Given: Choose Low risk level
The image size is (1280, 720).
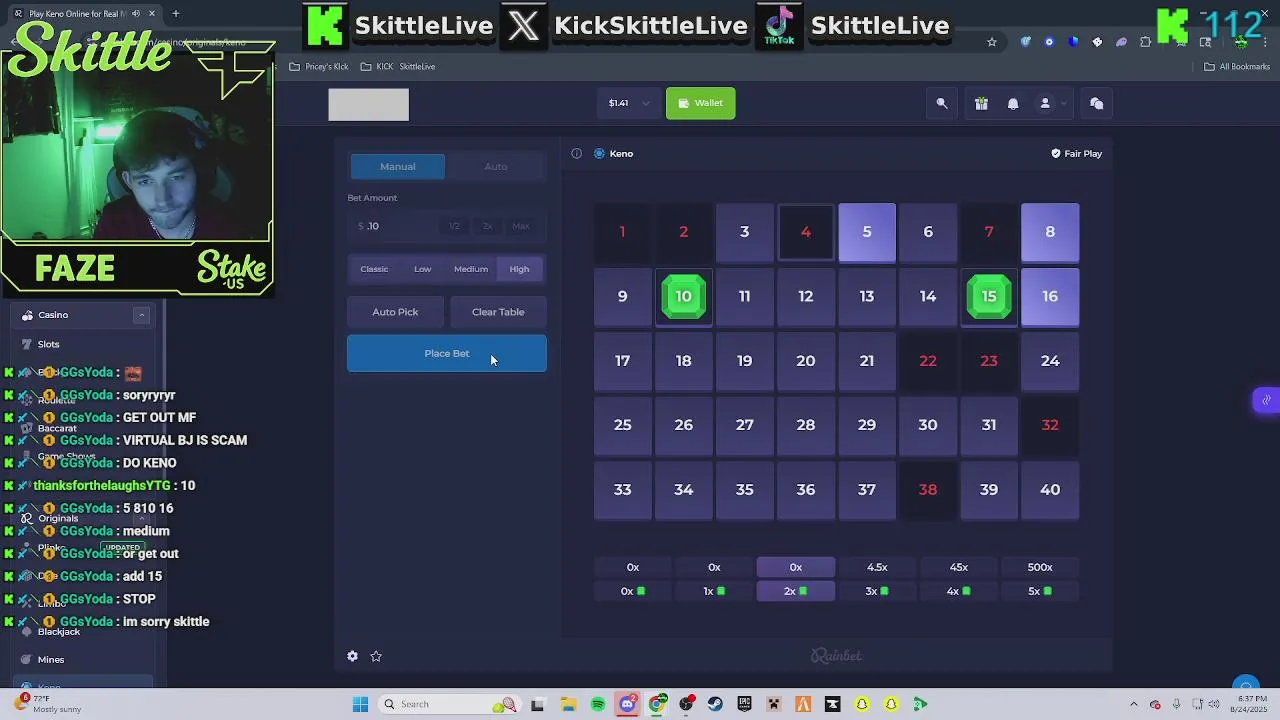Looking at the screenshot, I should 423,269.
